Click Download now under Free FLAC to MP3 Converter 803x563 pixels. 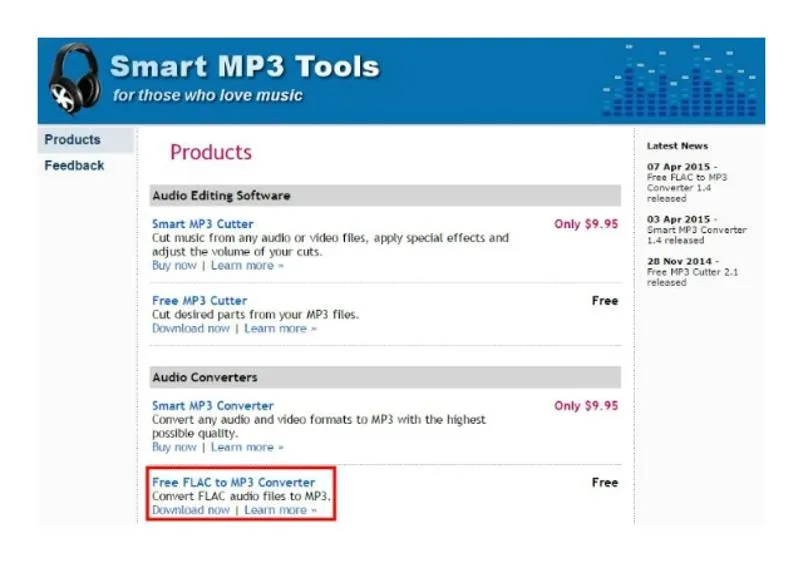click(x=191, y=510)
